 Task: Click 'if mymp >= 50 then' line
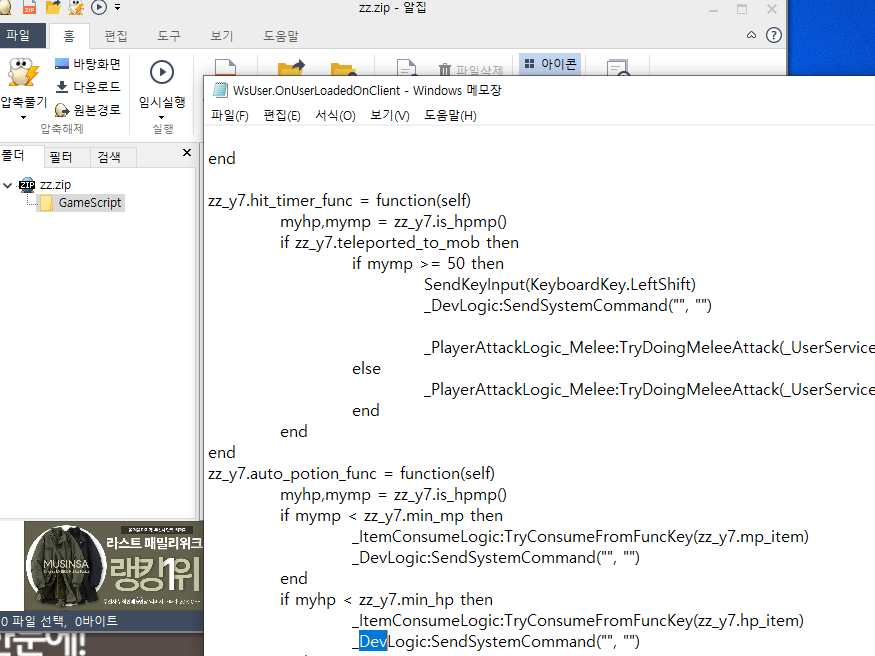click(427, 263)
